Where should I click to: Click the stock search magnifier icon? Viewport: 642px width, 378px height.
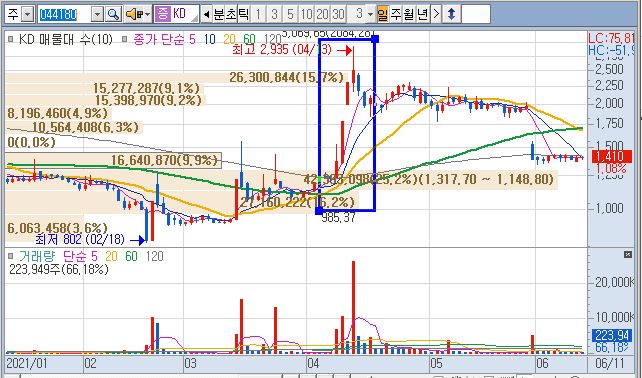[x=113, y=14]
